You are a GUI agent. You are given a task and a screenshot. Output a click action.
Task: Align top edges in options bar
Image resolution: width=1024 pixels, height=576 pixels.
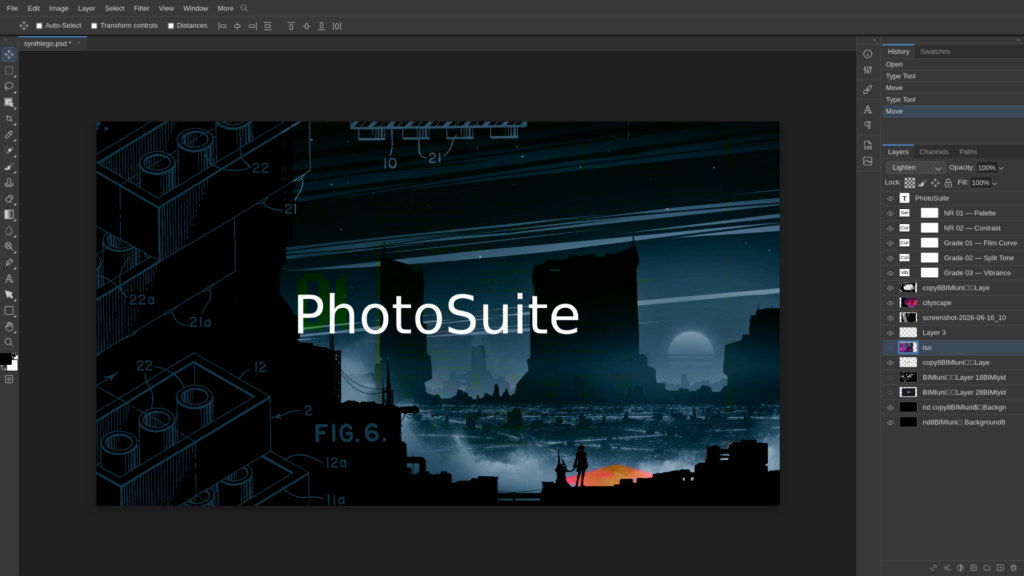(291, 26)
